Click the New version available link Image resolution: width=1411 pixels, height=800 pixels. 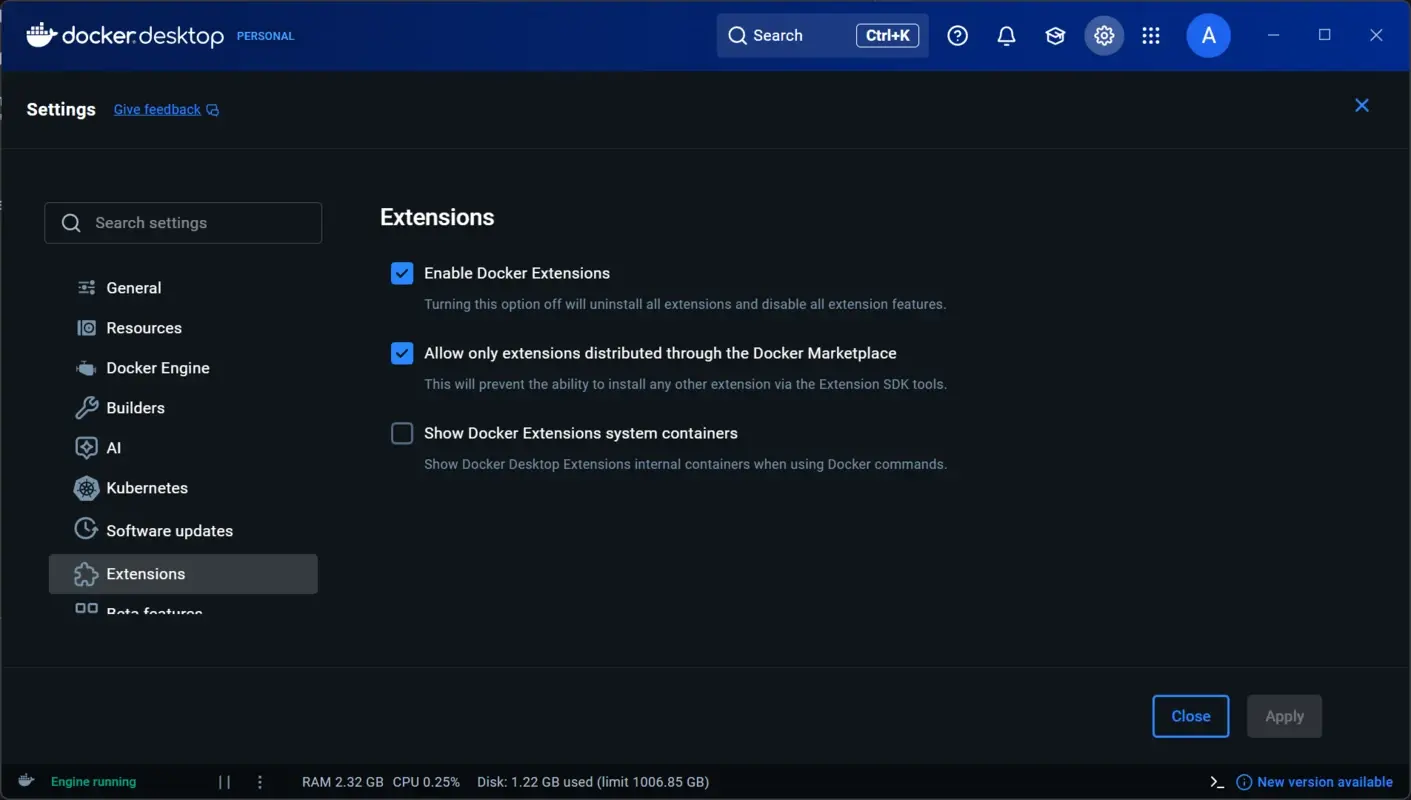click(1324, 781)
